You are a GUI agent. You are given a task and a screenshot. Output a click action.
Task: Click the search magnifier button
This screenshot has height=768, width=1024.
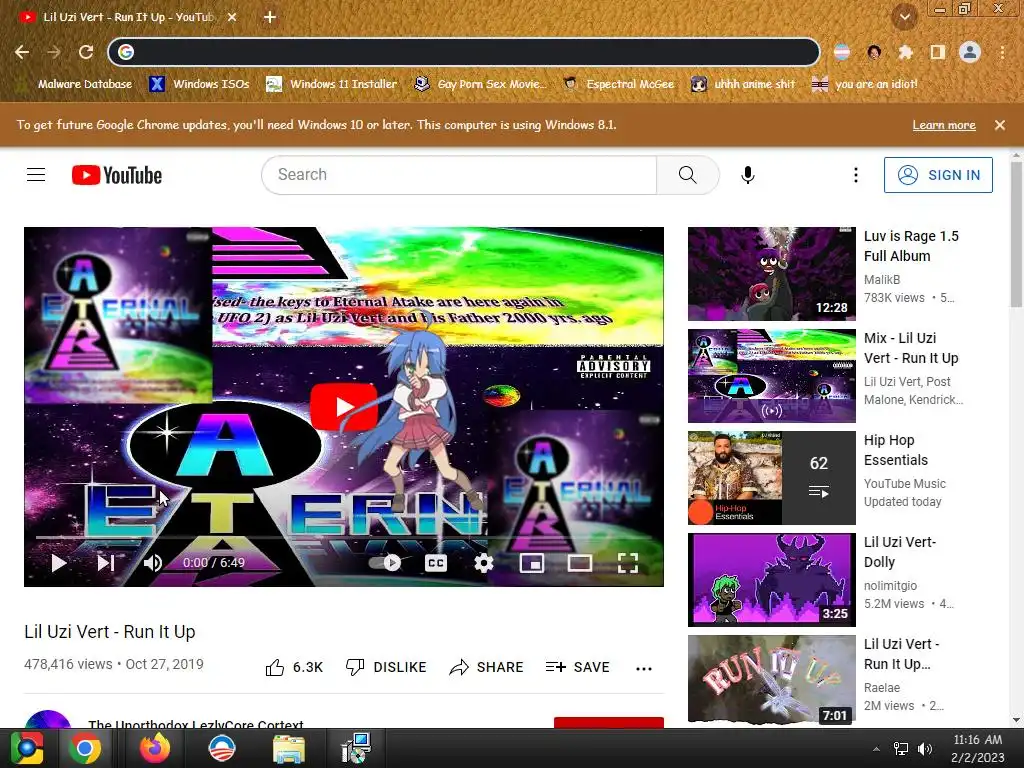(687, 175)
